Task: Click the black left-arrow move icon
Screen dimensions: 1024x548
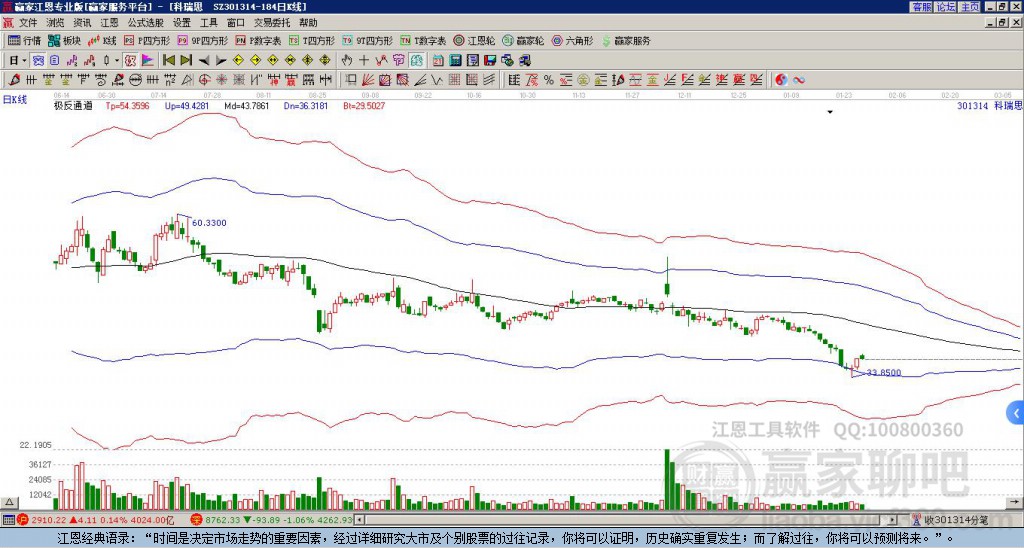Action: coord(204,61)
